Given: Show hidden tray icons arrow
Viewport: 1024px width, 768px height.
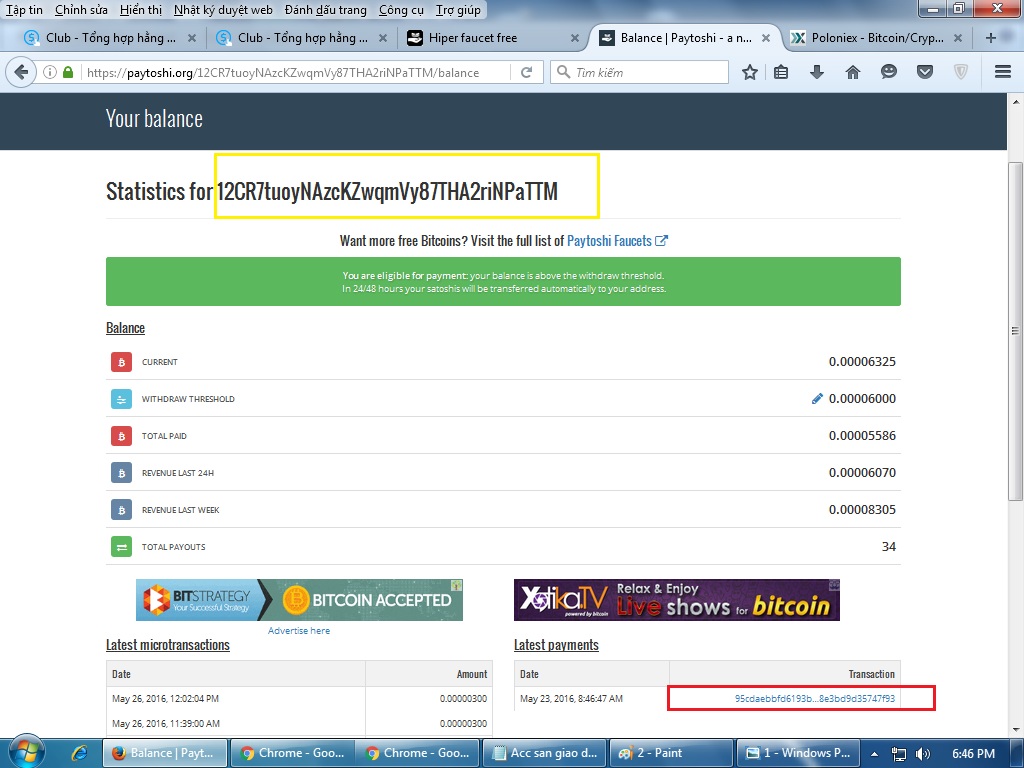Looking at the screenshot, I should (874, 754).
